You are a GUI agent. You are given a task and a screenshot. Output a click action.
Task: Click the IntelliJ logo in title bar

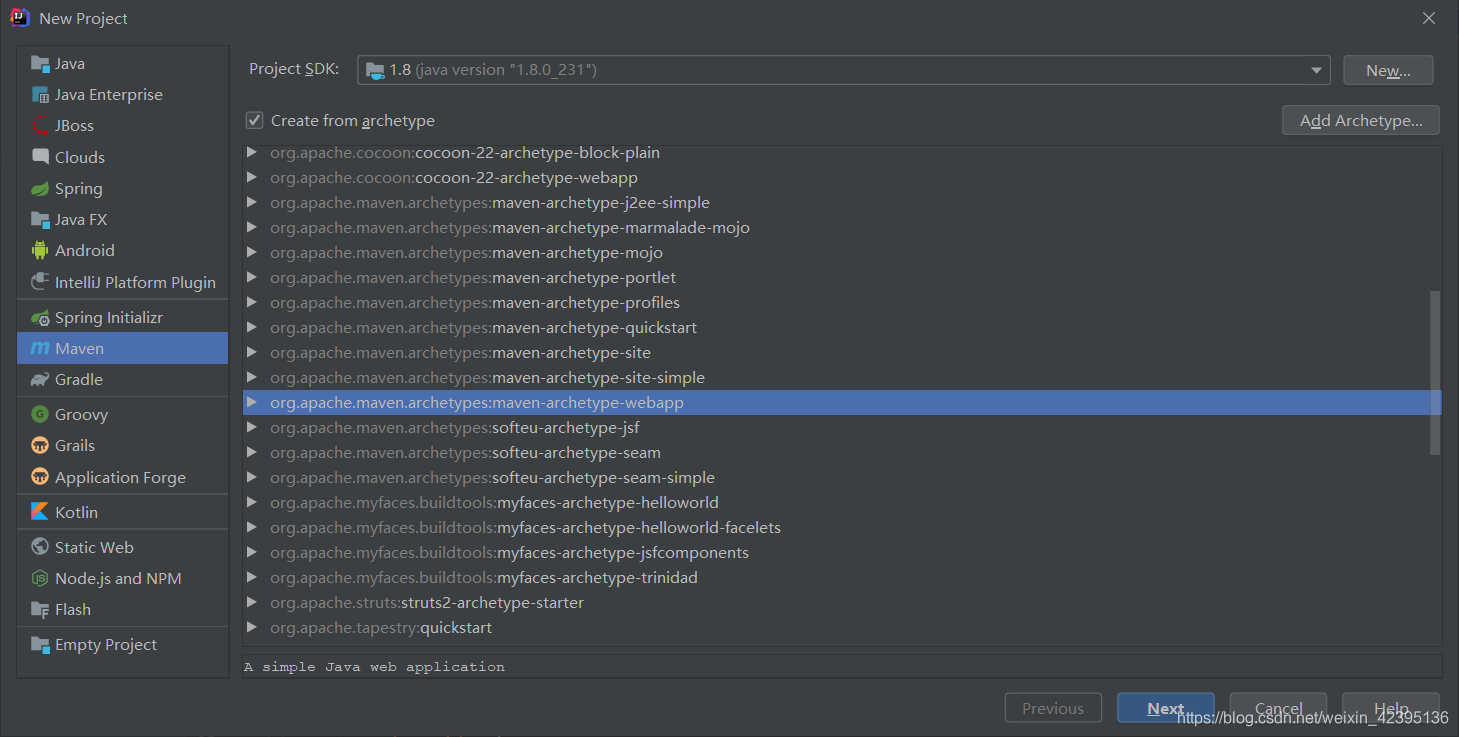coord(20,18)
